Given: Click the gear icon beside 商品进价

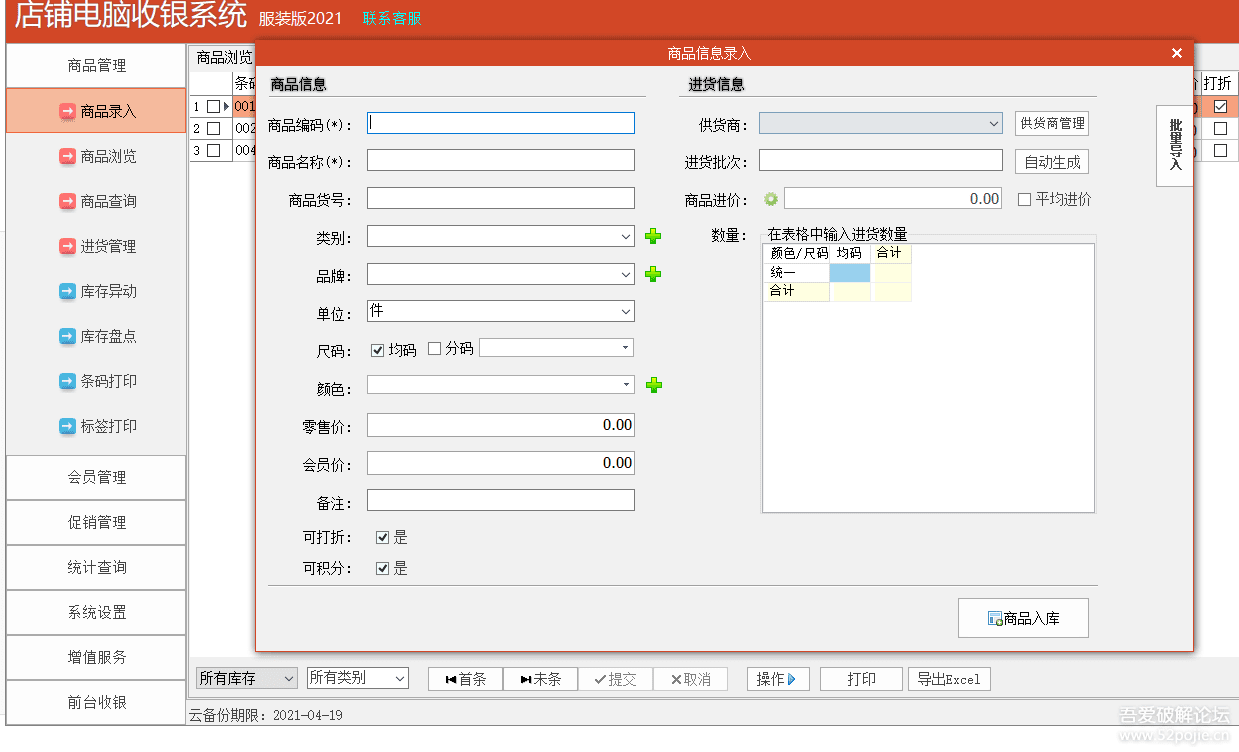Looking at the screenshot, I should [771, 199].
